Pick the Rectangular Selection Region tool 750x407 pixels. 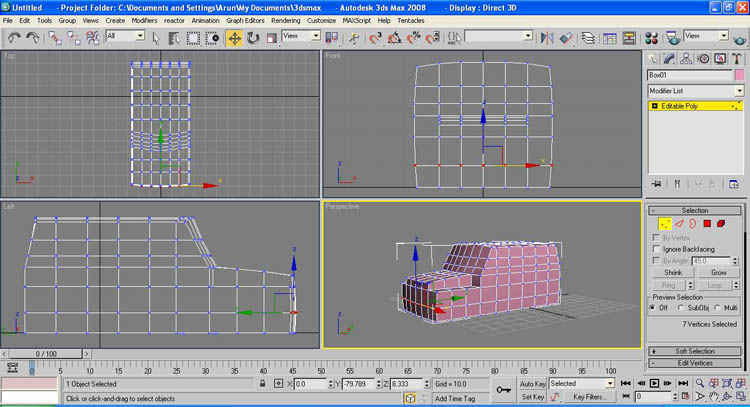[x=193, y=38]
